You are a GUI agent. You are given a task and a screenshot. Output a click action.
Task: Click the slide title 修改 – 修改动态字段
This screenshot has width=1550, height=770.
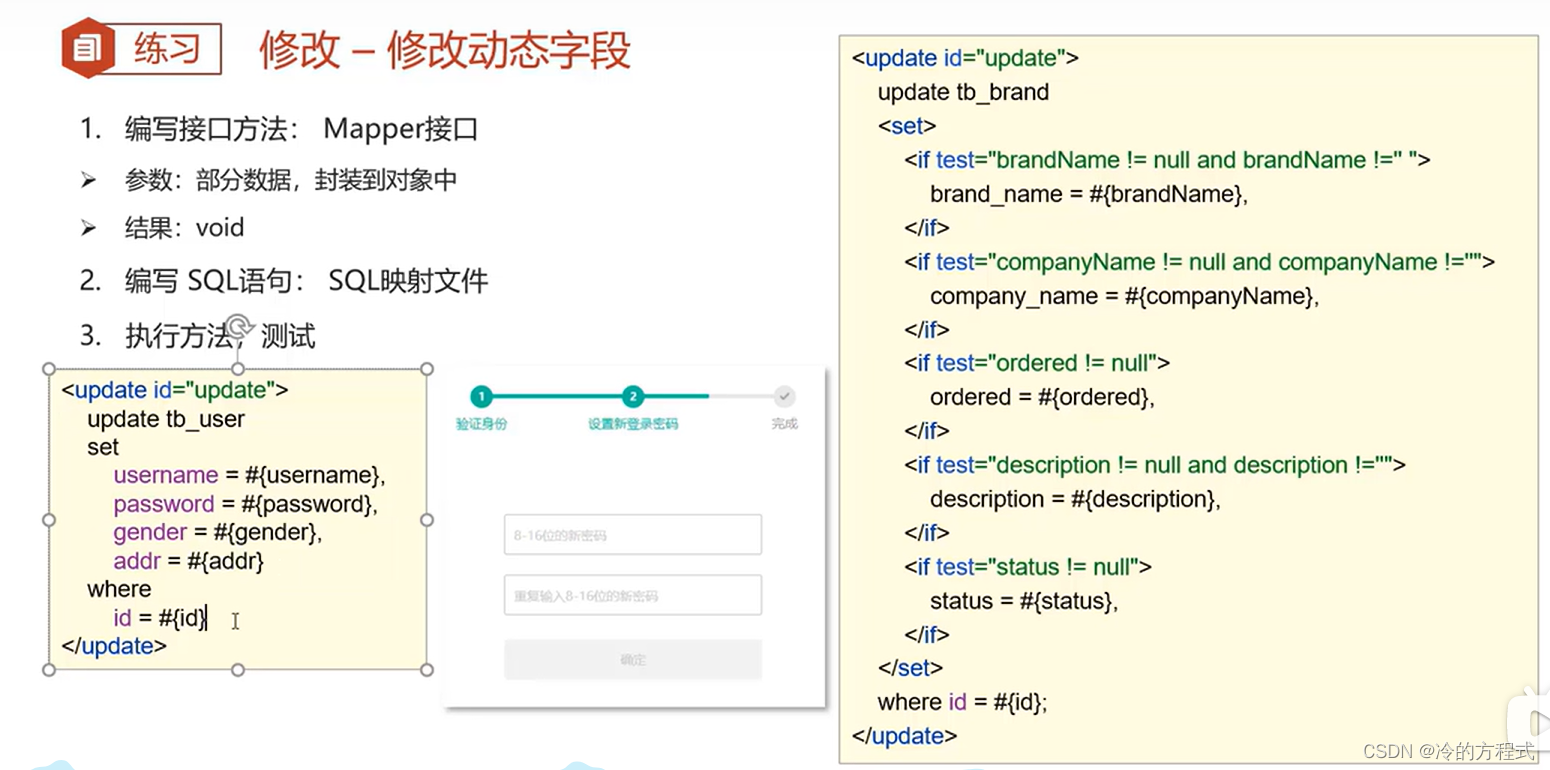coord(445,49)
